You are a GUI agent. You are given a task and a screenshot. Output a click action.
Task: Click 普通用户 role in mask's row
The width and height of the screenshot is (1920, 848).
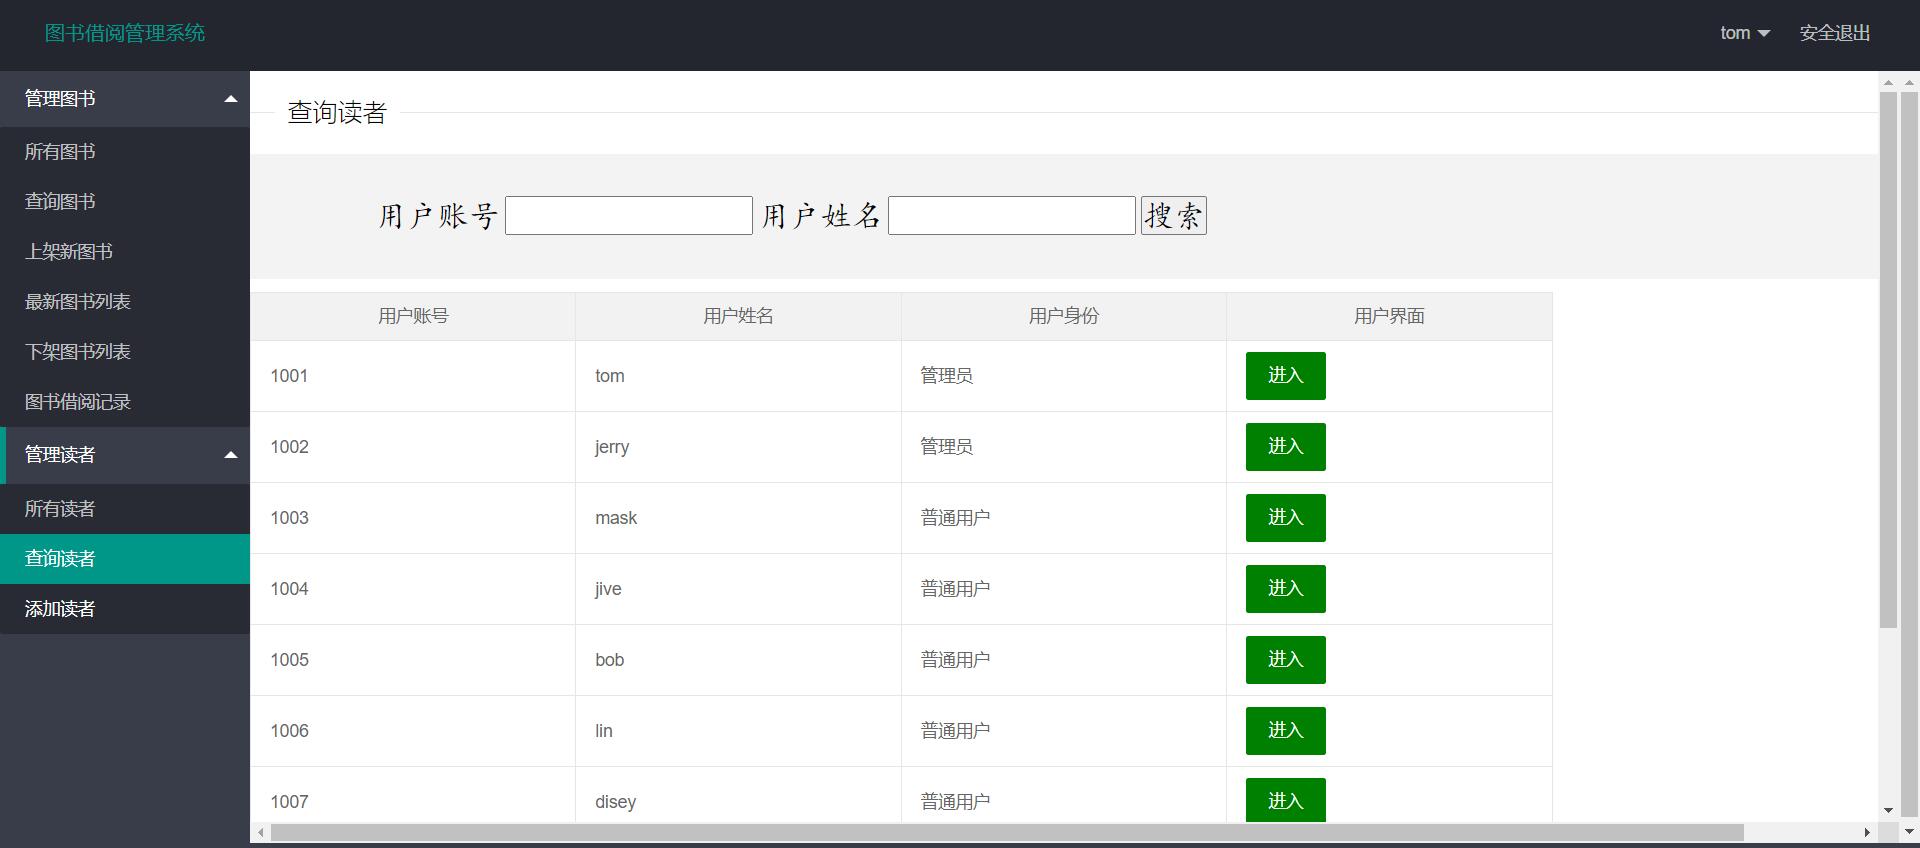pyautogui.click(x=1064, y=518)
